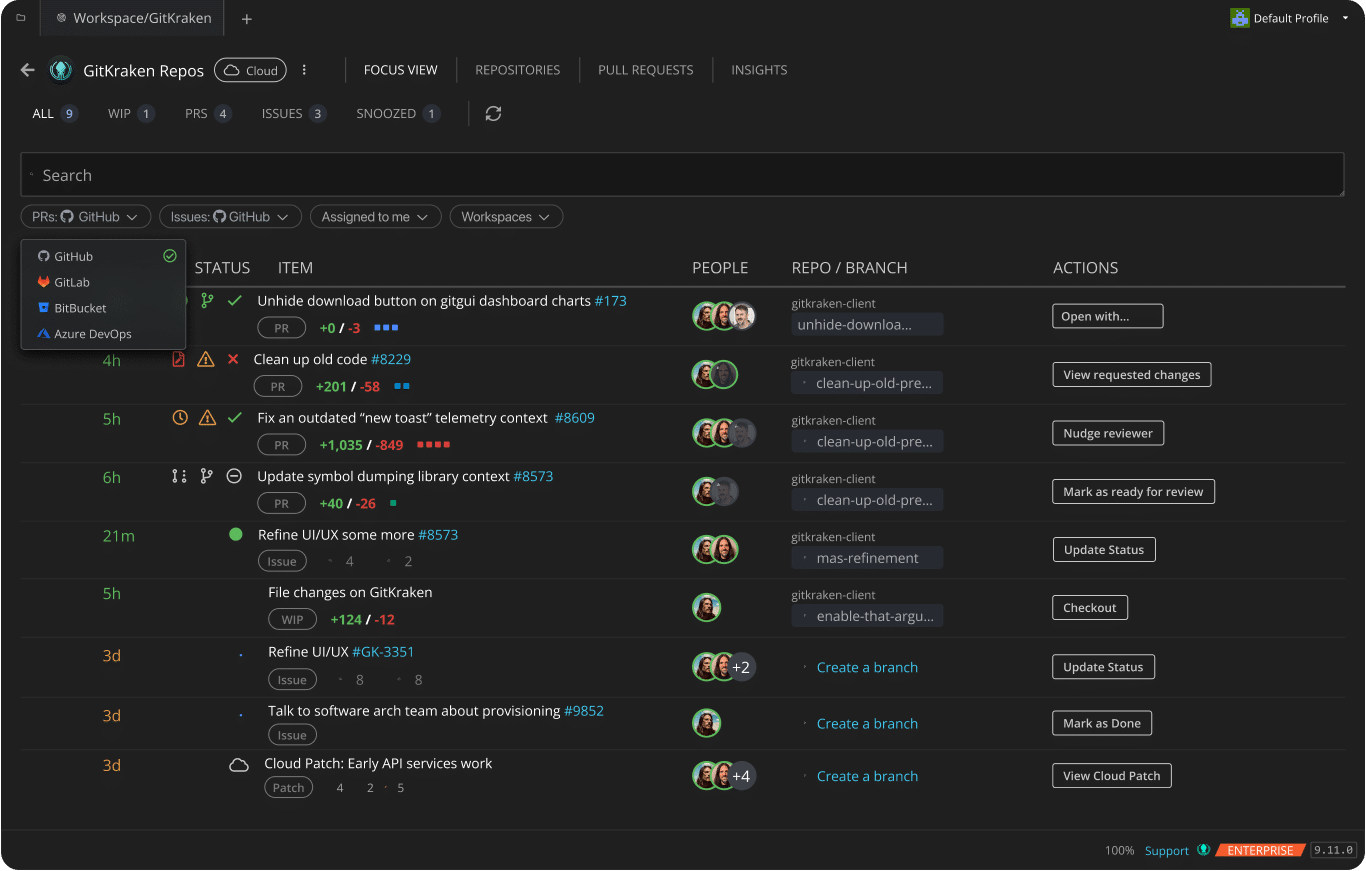Click the Open with... button
Viewport: 1366px width, 871px height.
(1107, 316)
